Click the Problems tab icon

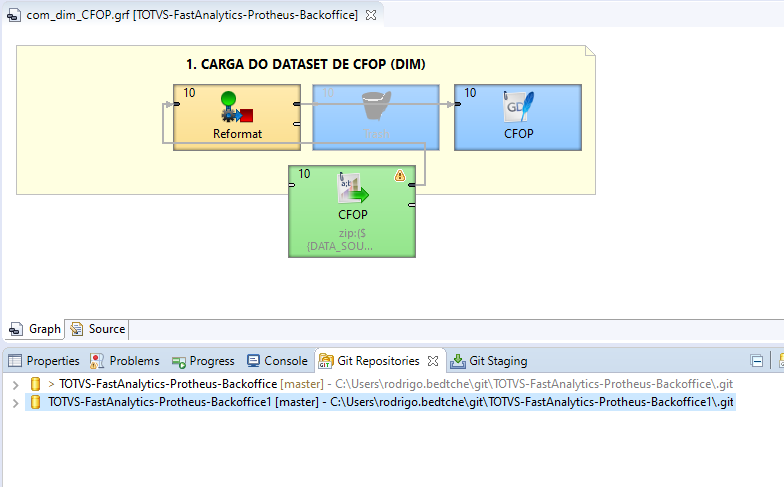[96, 361]
